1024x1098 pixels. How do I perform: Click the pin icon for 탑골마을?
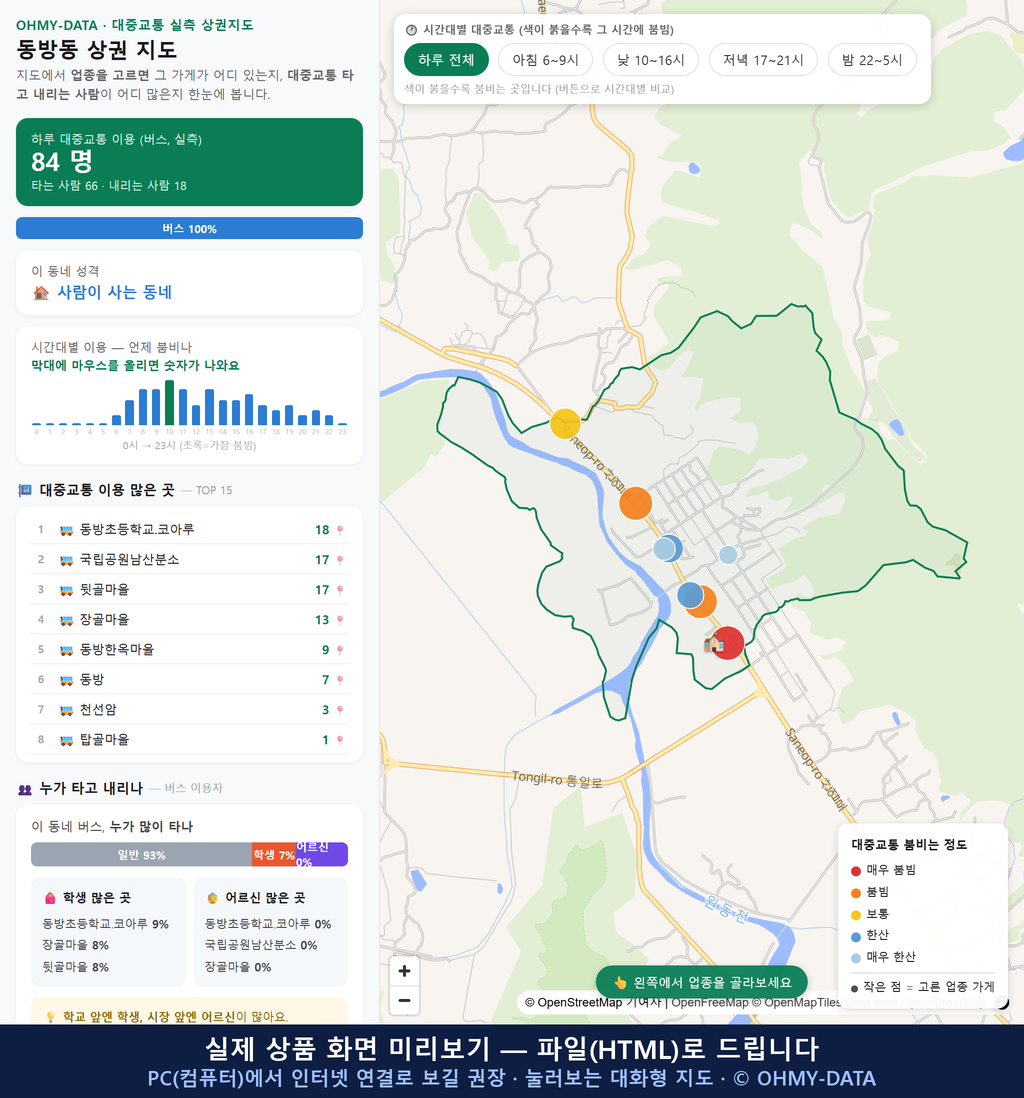[340, 740]
